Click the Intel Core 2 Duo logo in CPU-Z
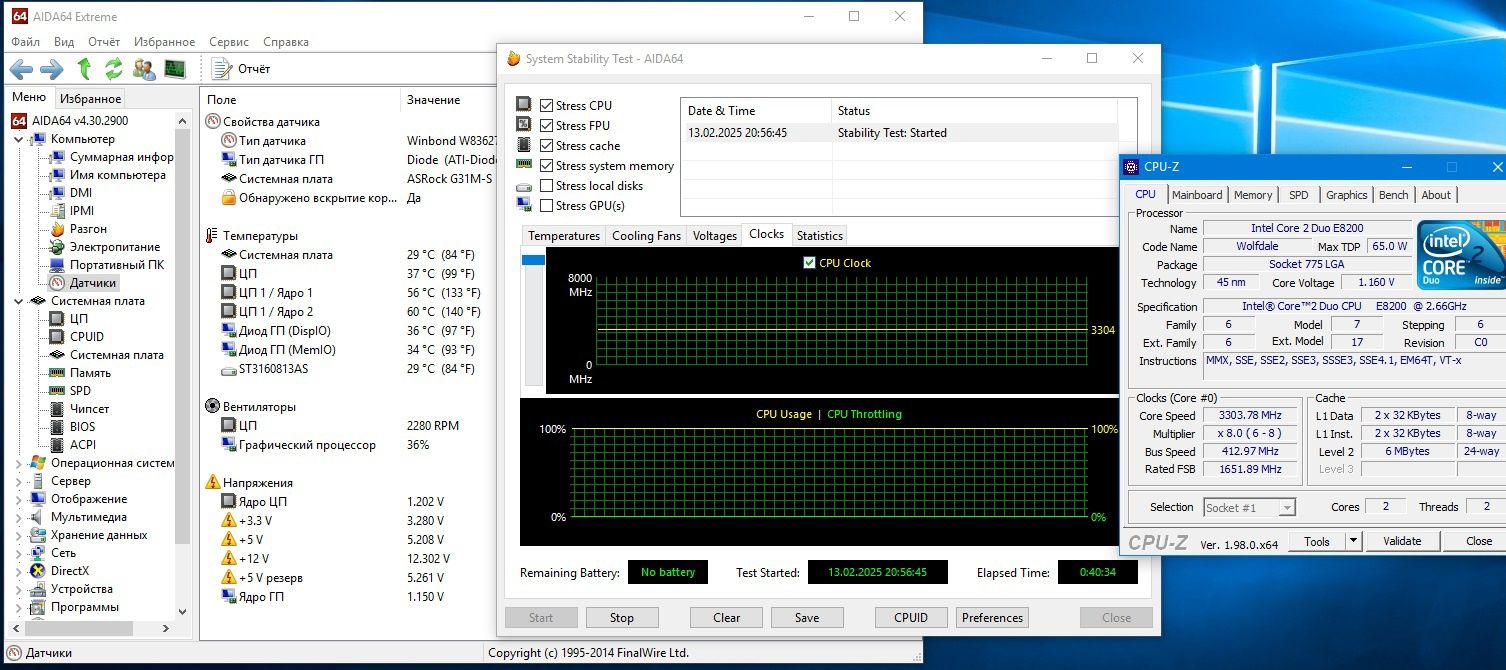The width and height of the screenshot is (1506, 670). (x=1460, y=253)
